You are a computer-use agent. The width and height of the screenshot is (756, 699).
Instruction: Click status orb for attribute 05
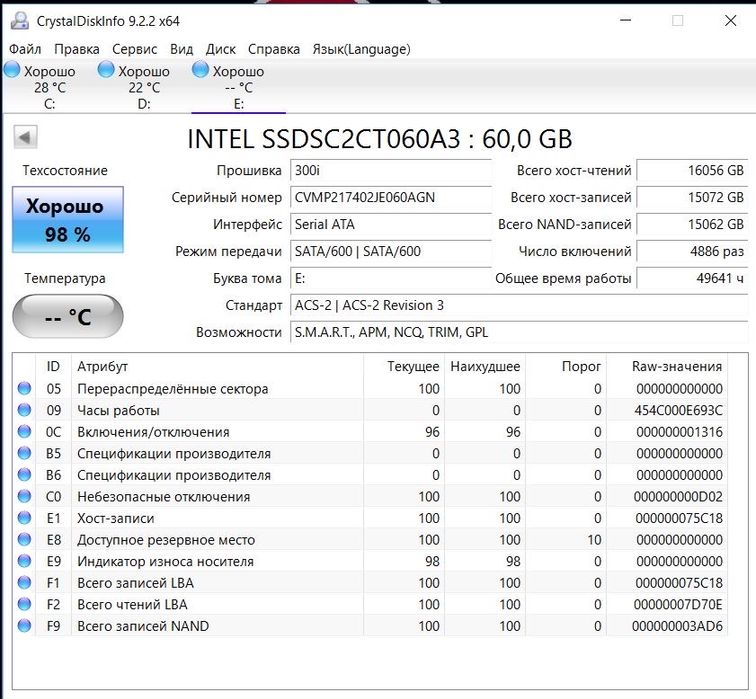coord(24,388)
